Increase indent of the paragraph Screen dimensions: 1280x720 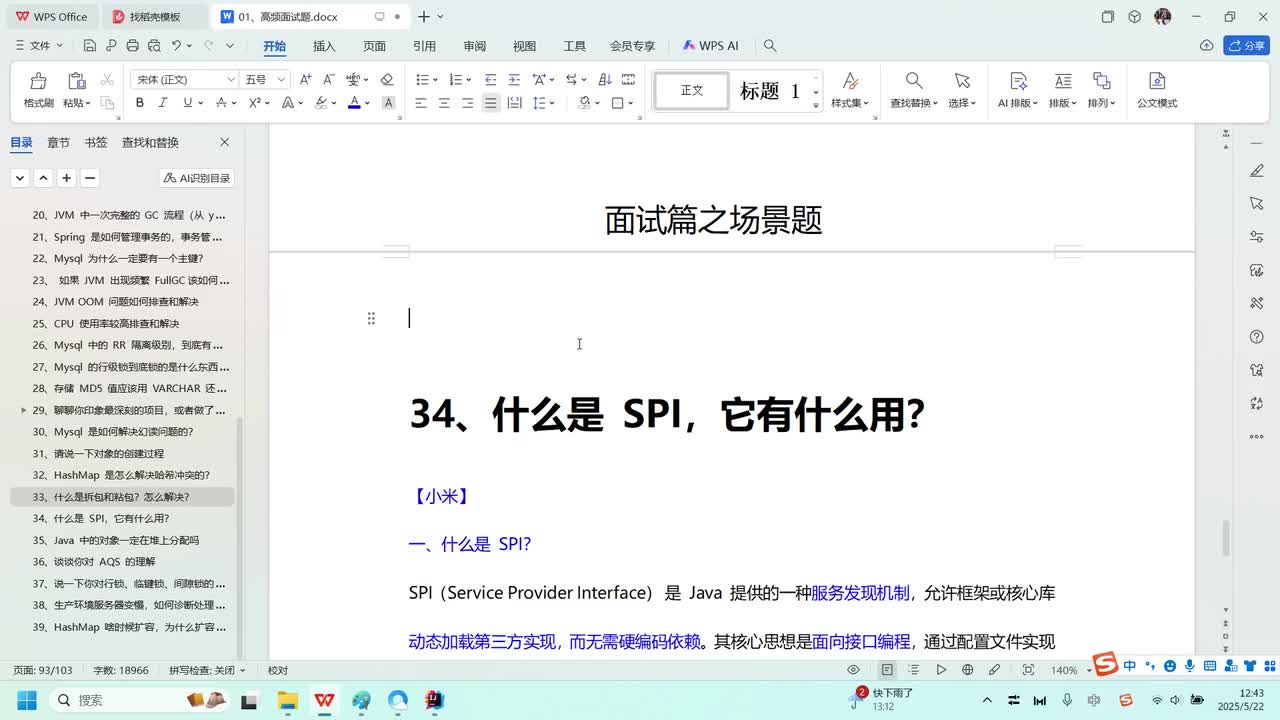(x=514, y=79)
